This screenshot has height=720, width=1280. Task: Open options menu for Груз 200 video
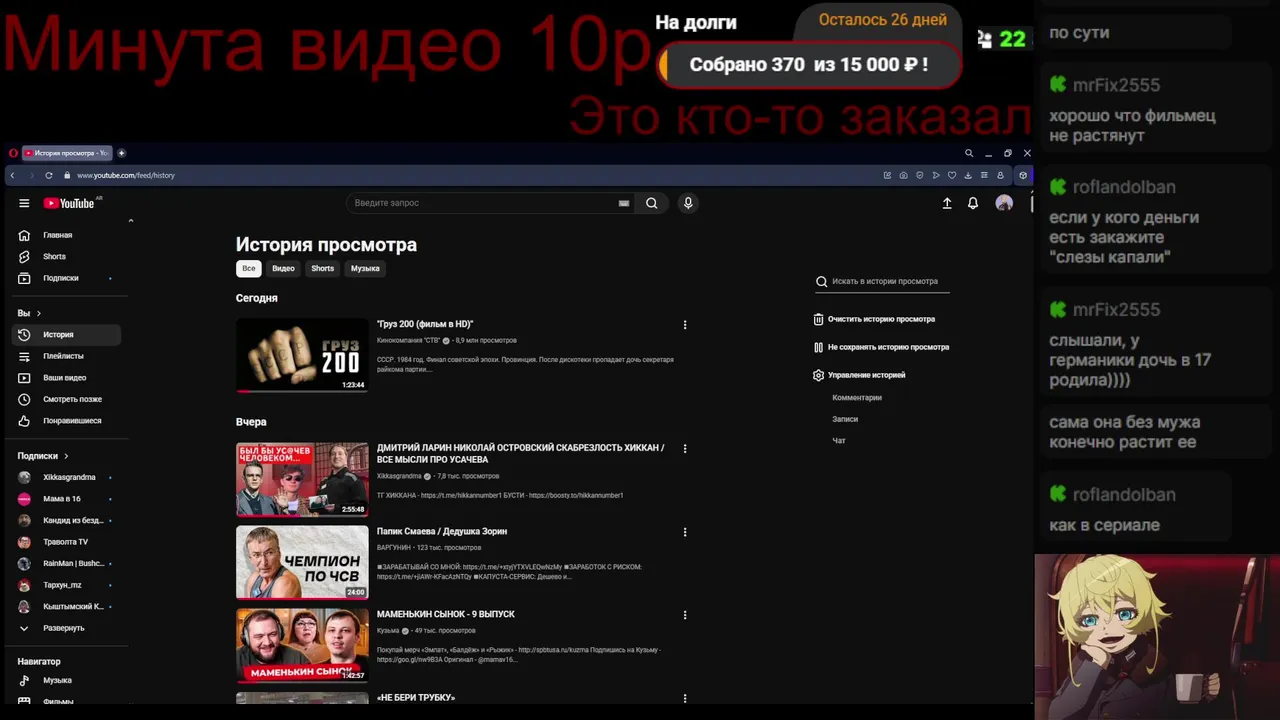685,325
